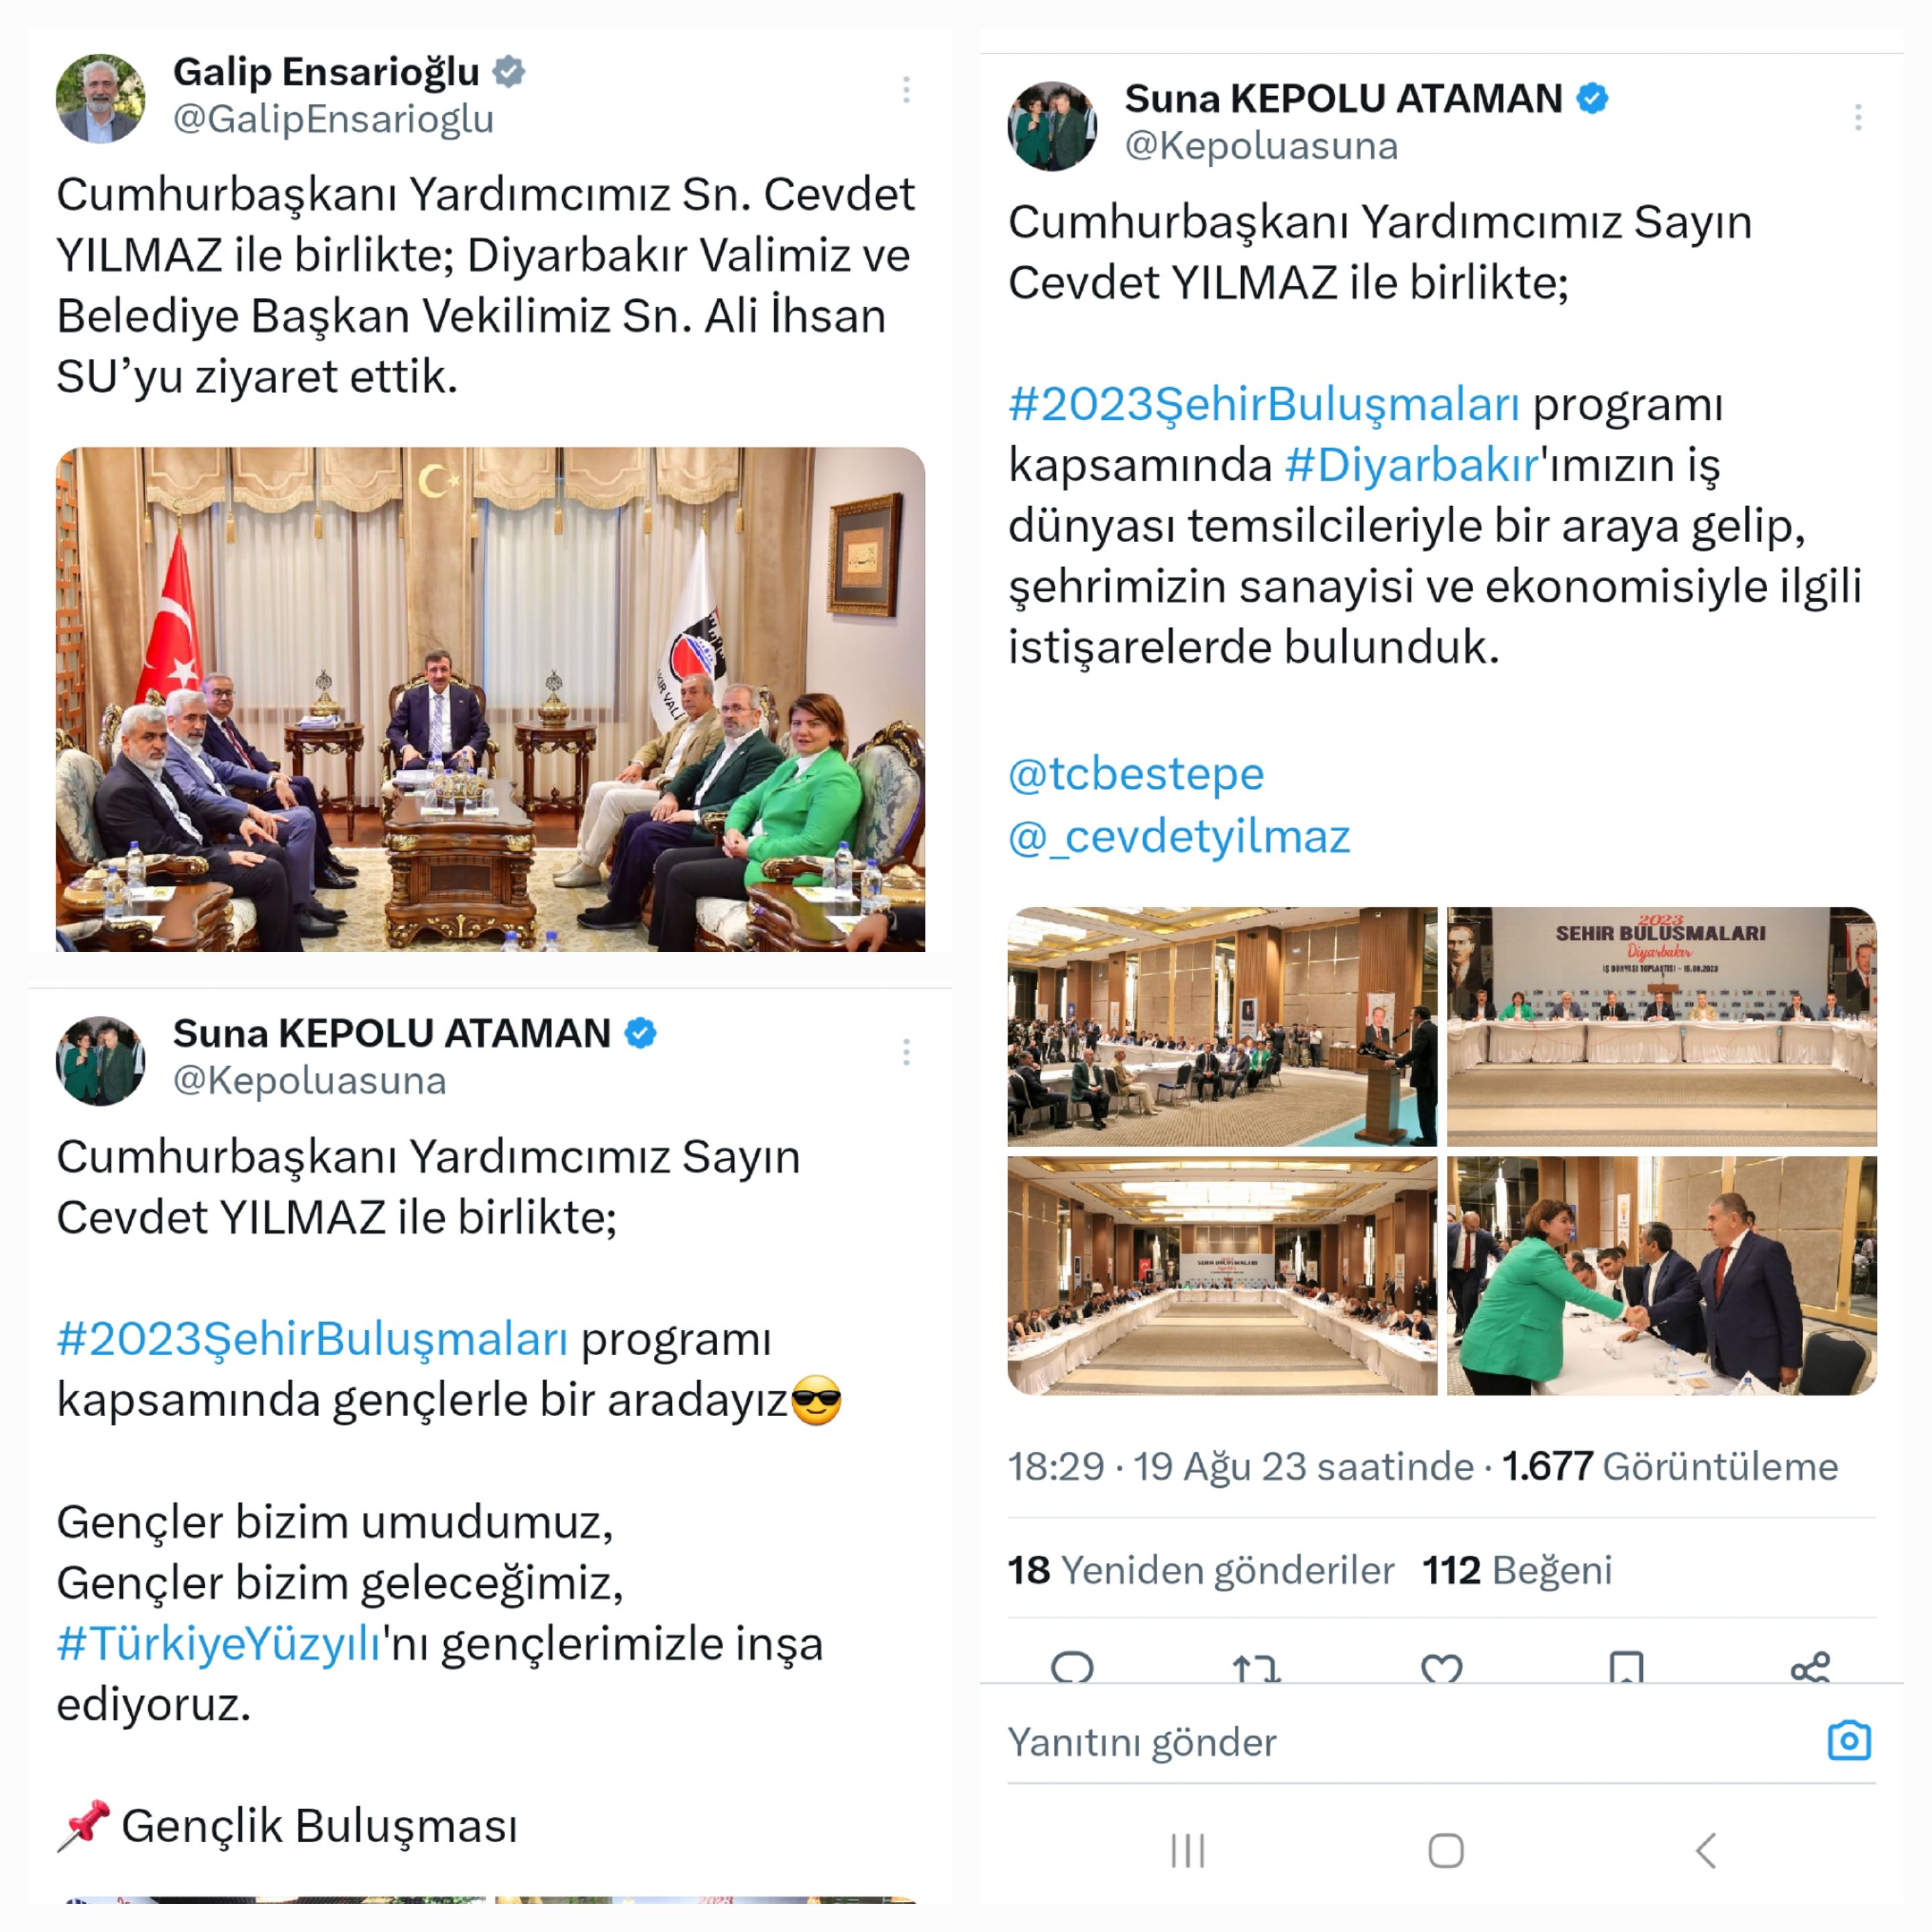Open the #Diyarbakır hashtag
This screenshot has height=1932, width=1932.
(x=1411, y=465)
